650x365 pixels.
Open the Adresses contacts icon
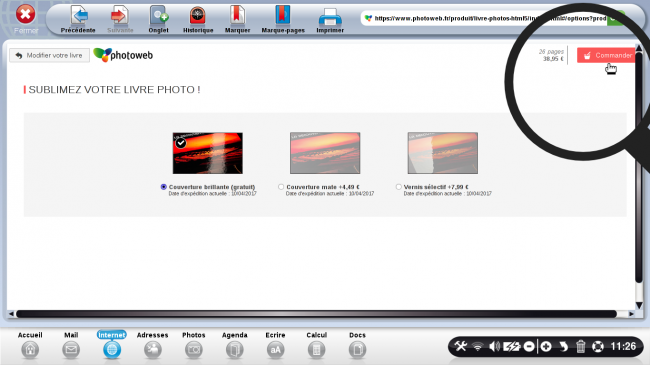[153, 350]
